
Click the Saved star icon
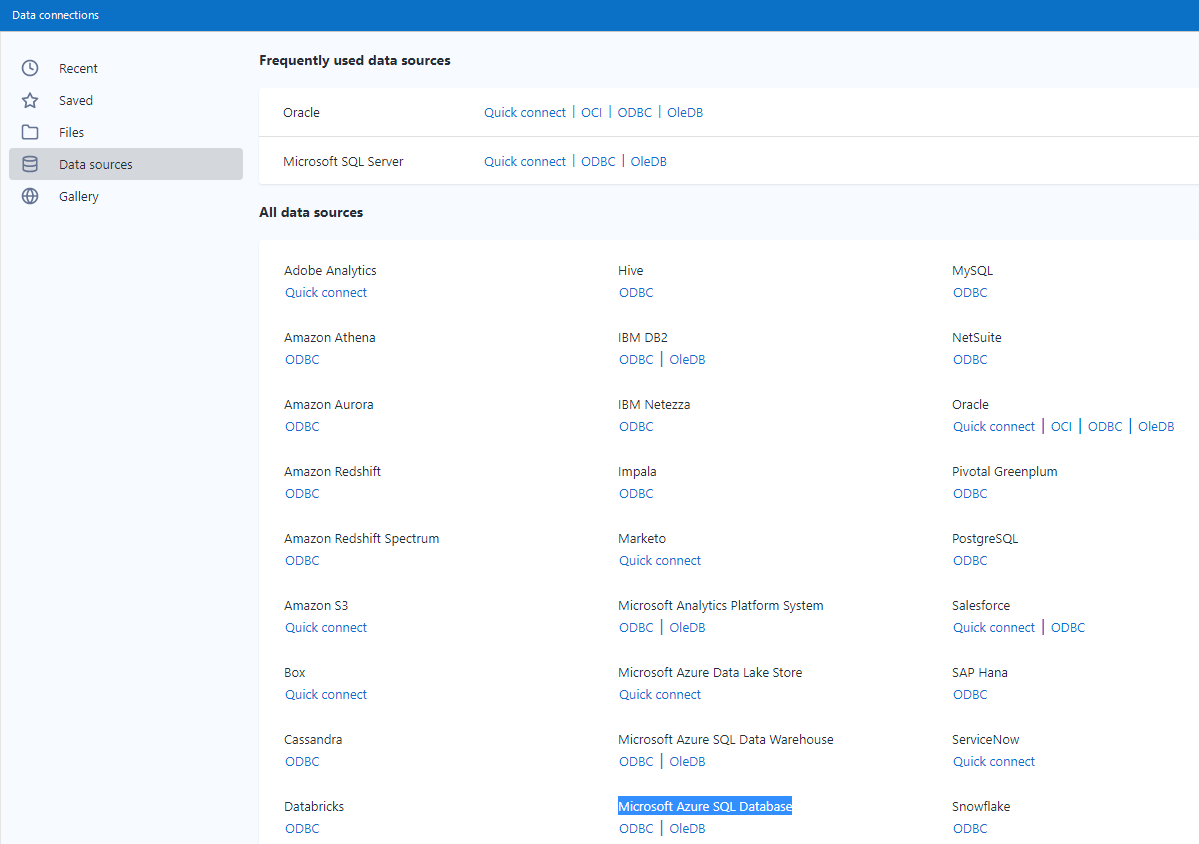29,100
